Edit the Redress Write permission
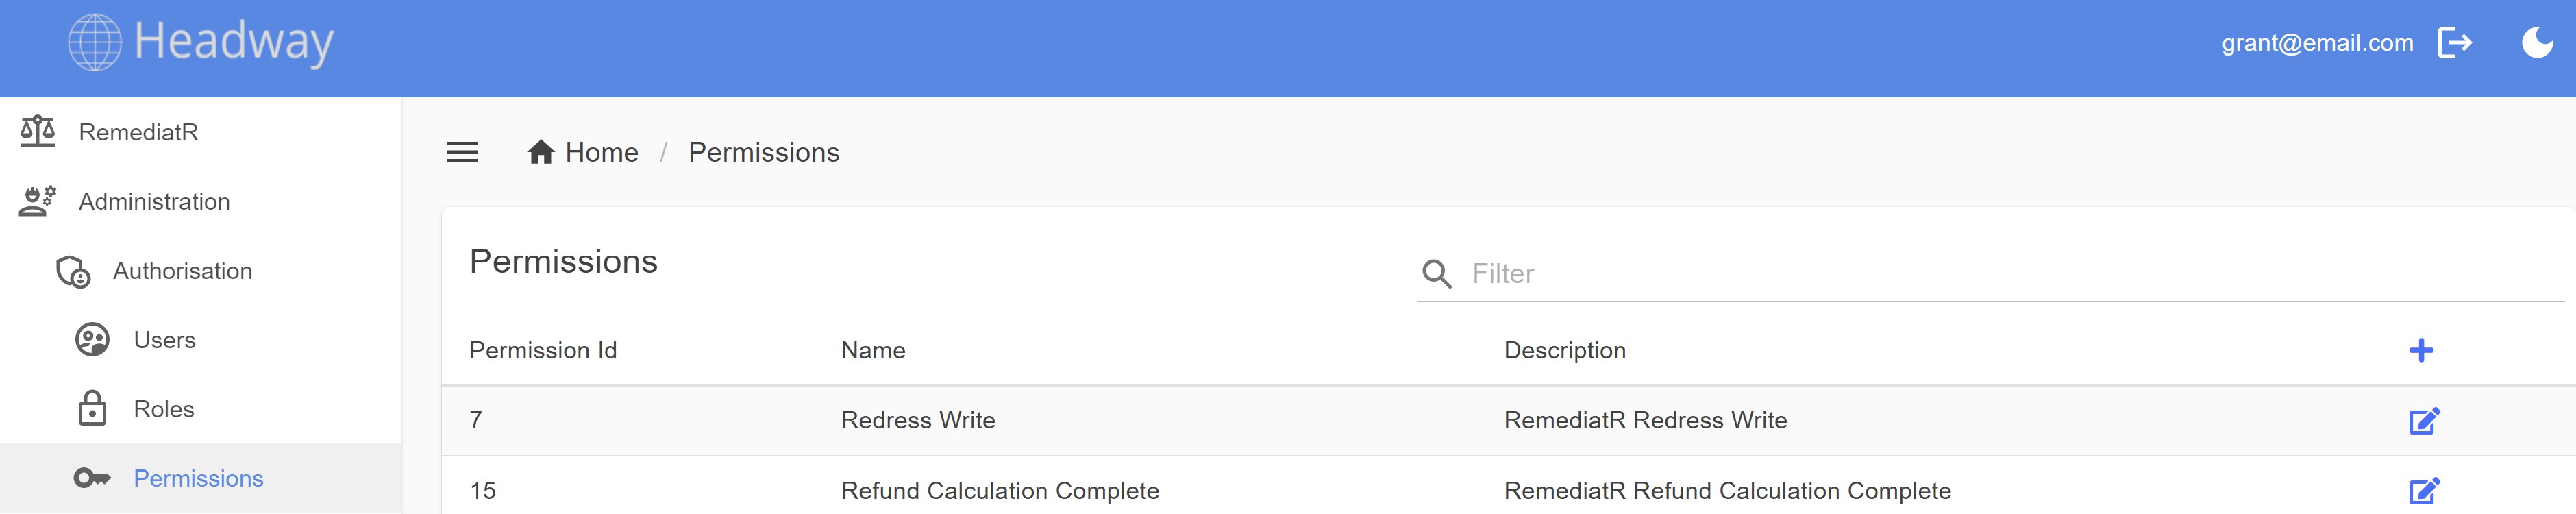2576x514 pixels. [2423, 420]
